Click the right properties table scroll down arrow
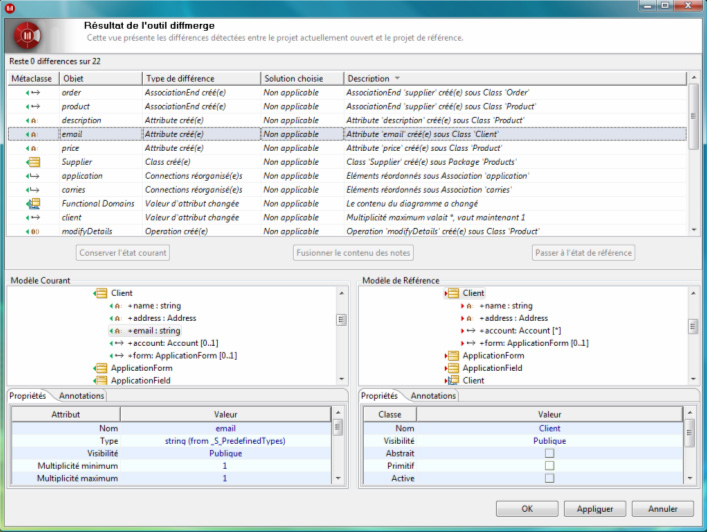707x532 pixels. (690, 478)
